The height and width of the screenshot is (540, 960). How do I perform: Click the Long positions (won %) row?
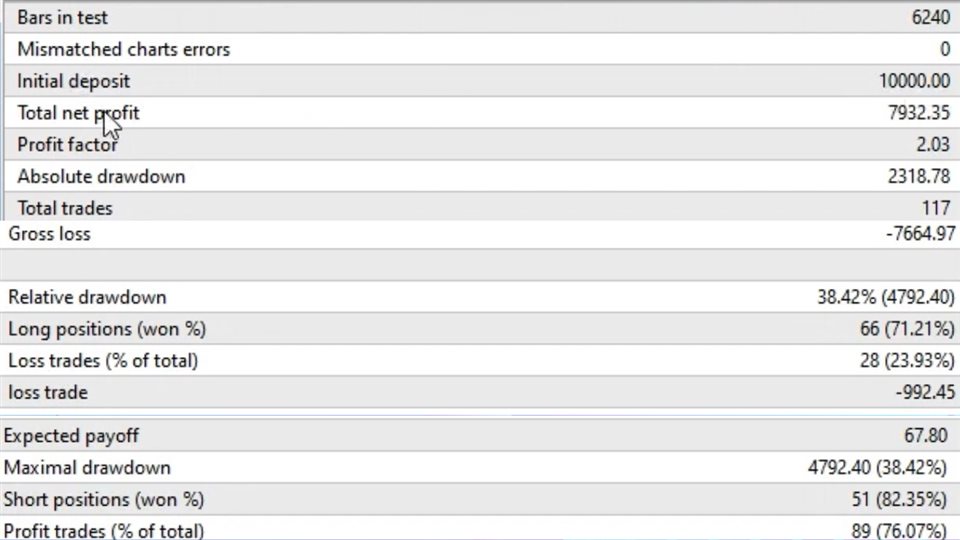[480, 329]
